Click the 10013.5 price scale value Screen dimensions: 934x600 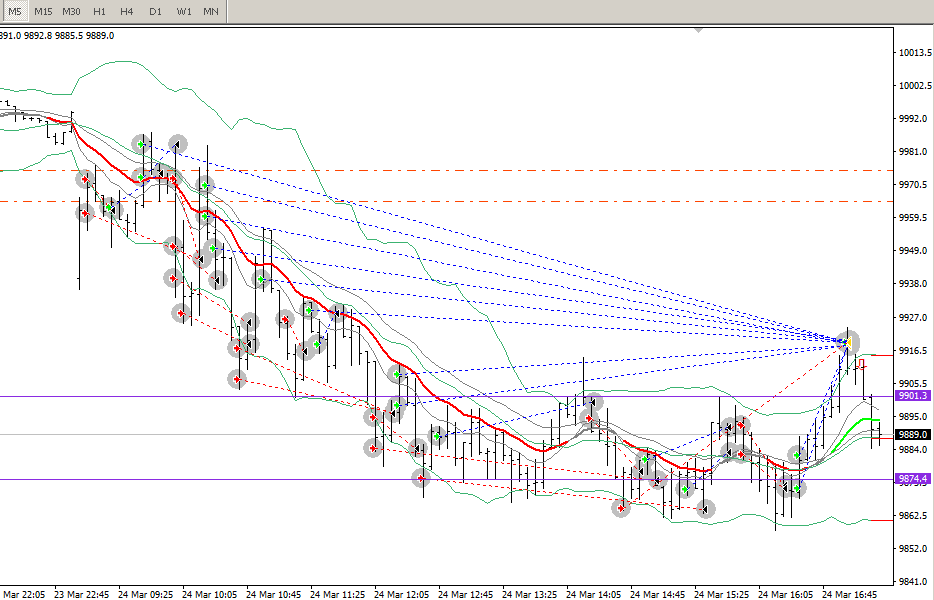point(914,52)
